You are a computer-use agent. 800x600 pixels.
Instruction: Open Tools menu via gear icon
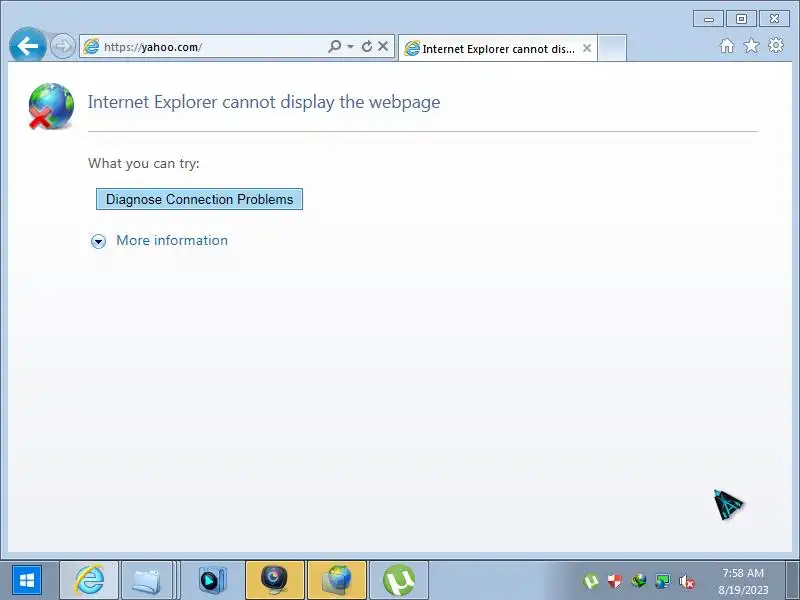776,45
